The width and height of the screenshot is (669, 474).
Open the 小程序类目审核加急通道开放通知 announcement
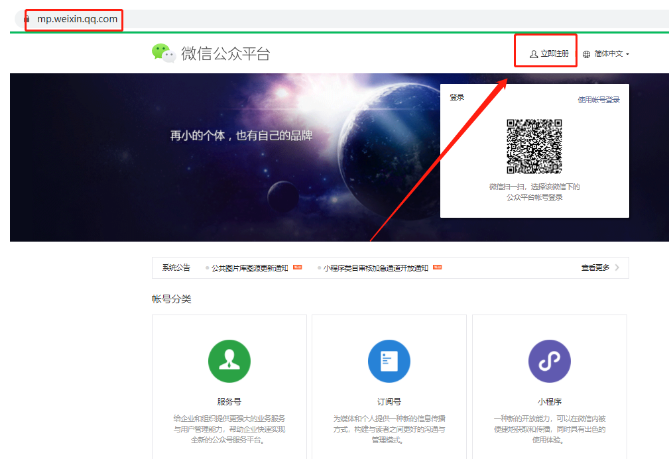tap(374, 268)
